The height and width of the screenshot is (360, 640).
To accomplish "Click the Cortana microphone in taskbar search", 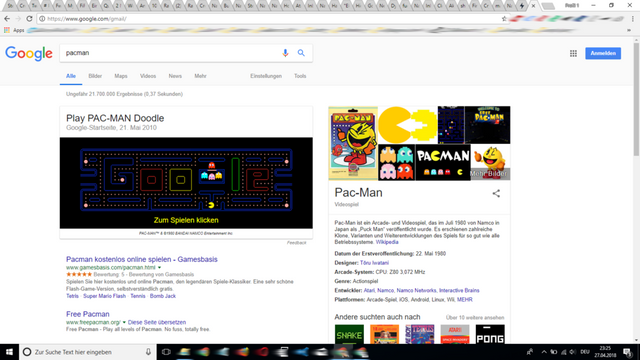I will (148, 352).
